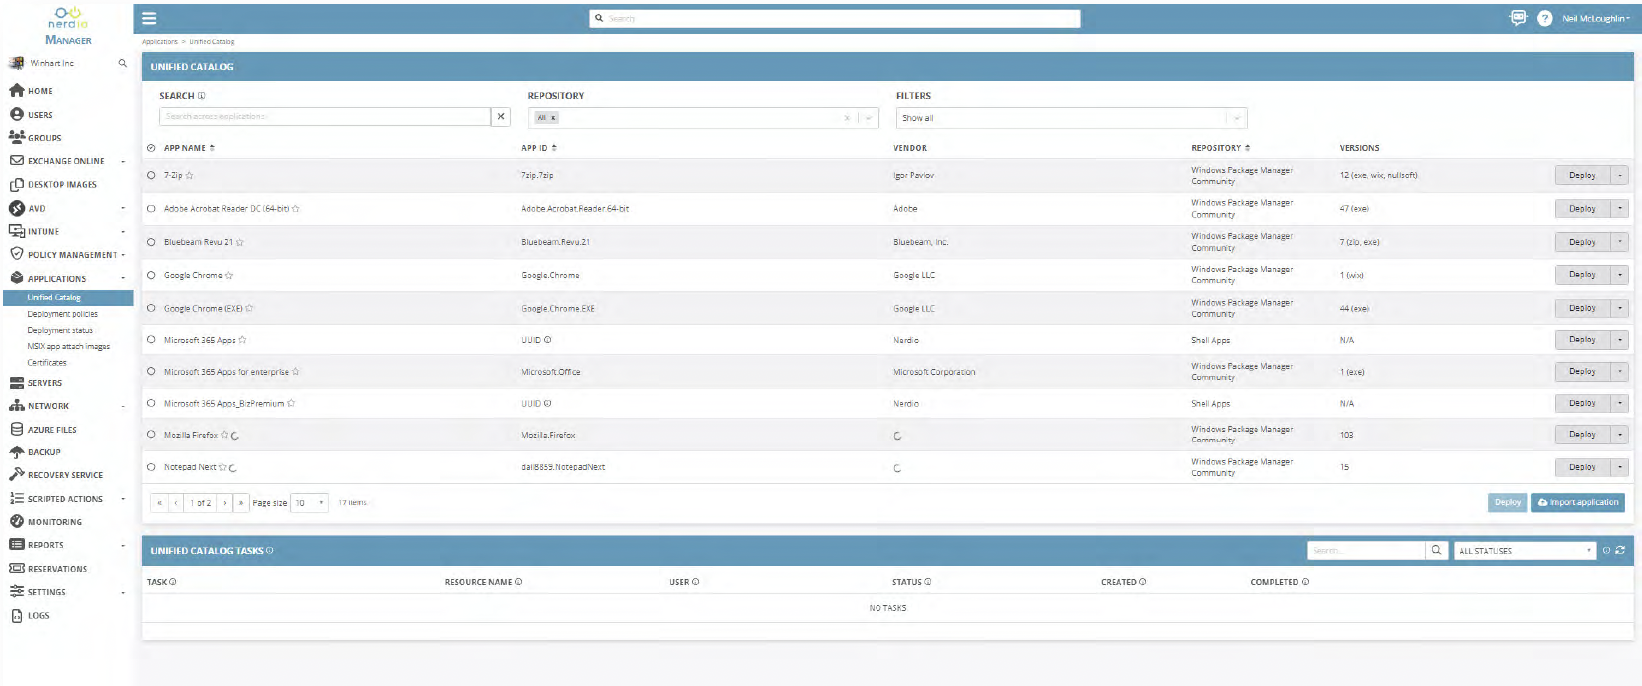This screenshot has width=1642, height=686.
Task: Select the Bluebeam Revu 21 radio button
Action: pos(151,242)
